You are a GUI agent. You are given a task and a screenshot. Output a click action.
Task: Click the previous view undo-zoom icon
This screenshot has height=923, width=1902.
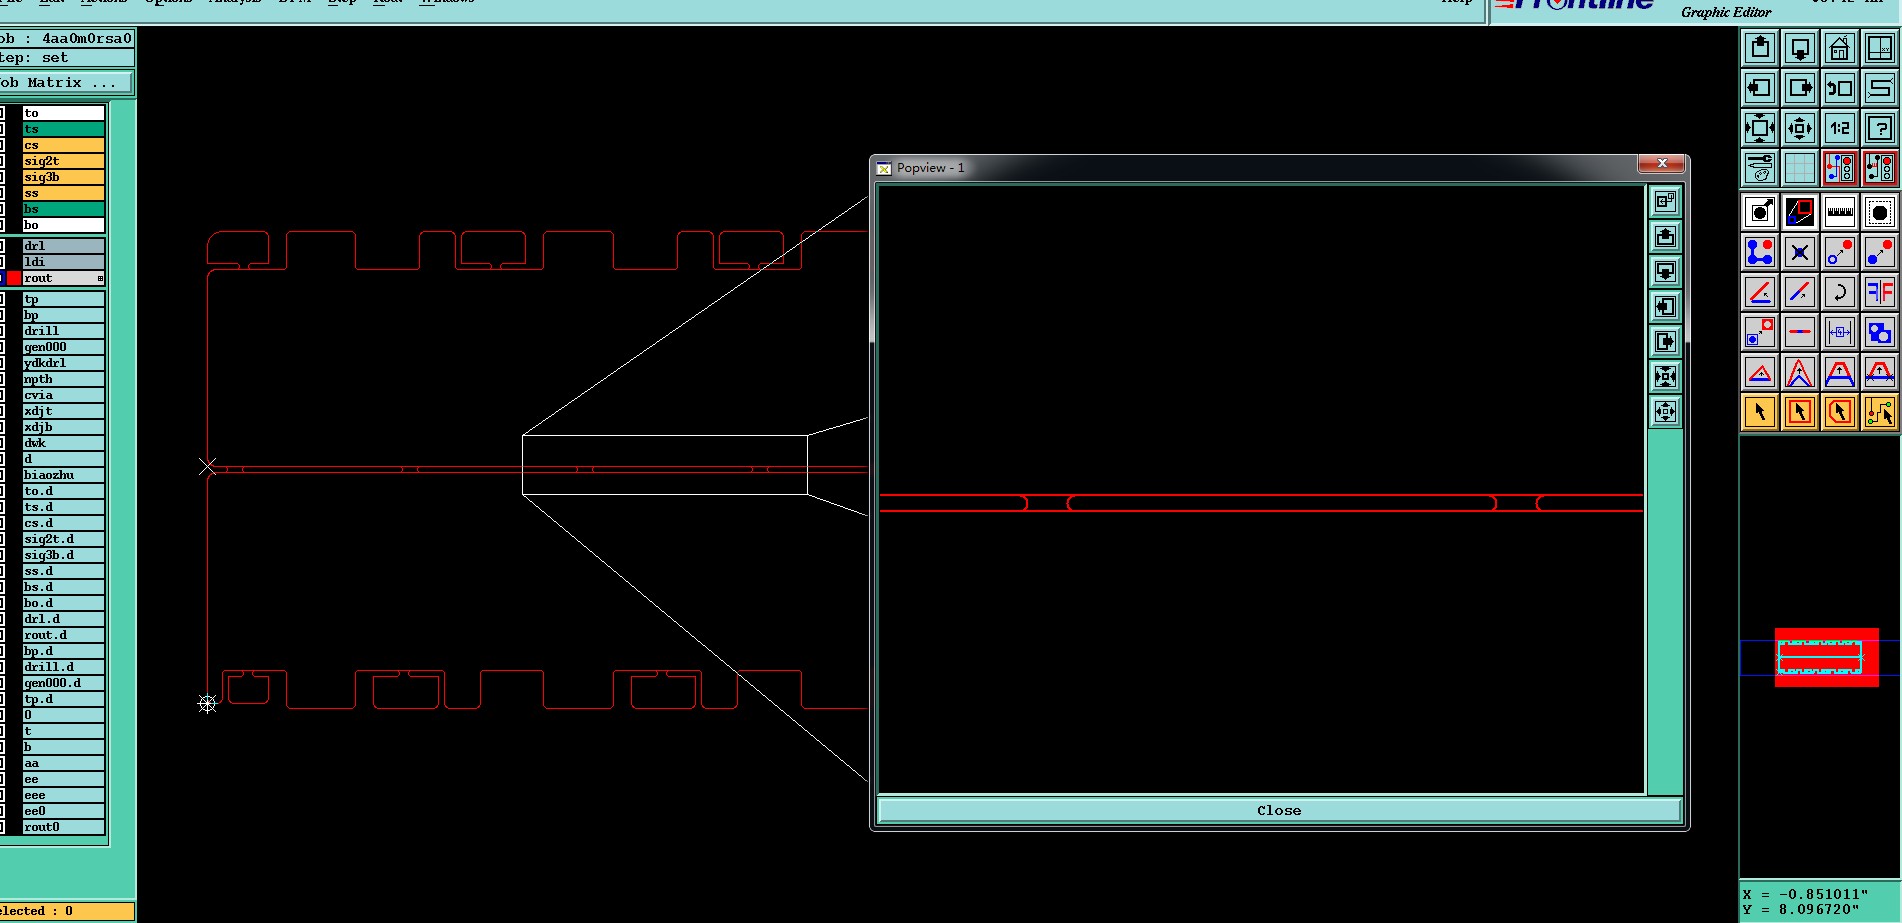click(x=1840, y=88)
